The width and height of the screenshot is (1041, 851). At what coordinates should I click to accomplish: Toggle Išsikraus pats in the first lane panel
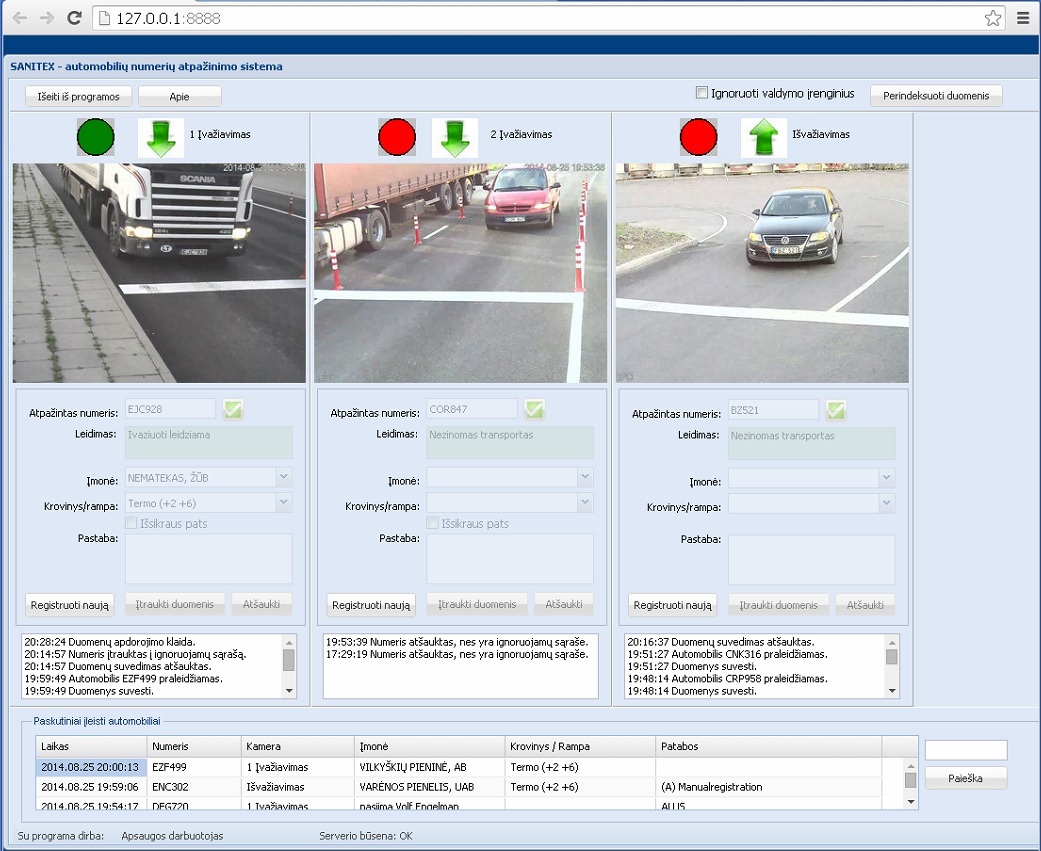[x=129, y=523]
